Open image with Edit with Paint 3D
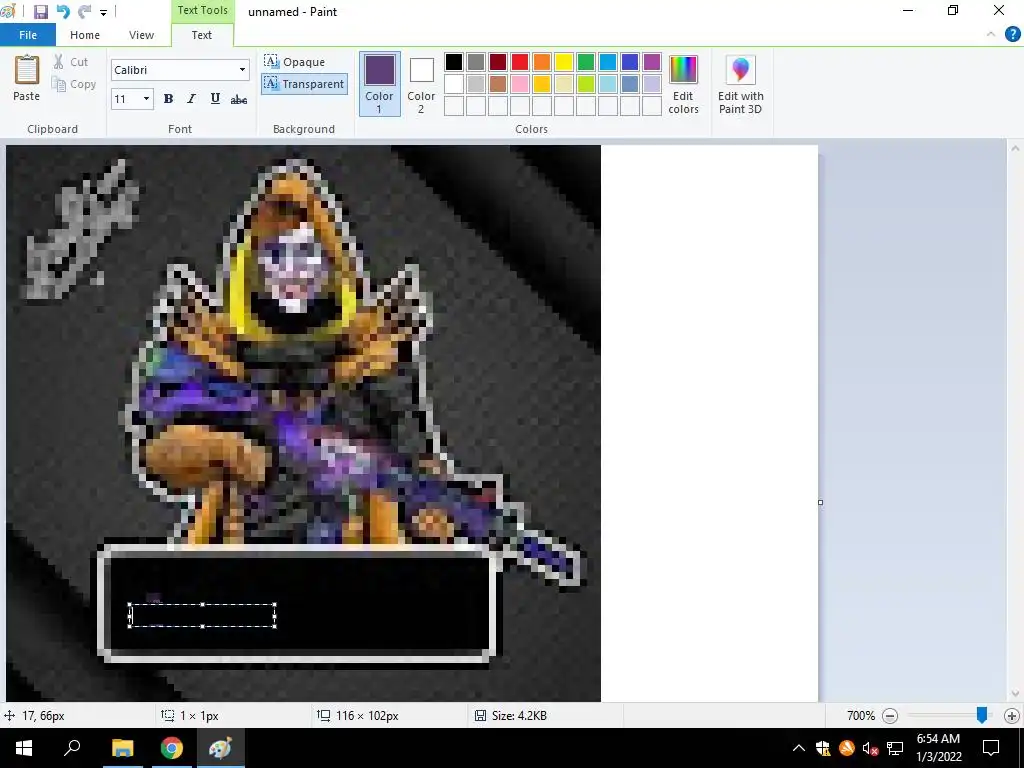 pyautogui.click(x=741, y=84)
